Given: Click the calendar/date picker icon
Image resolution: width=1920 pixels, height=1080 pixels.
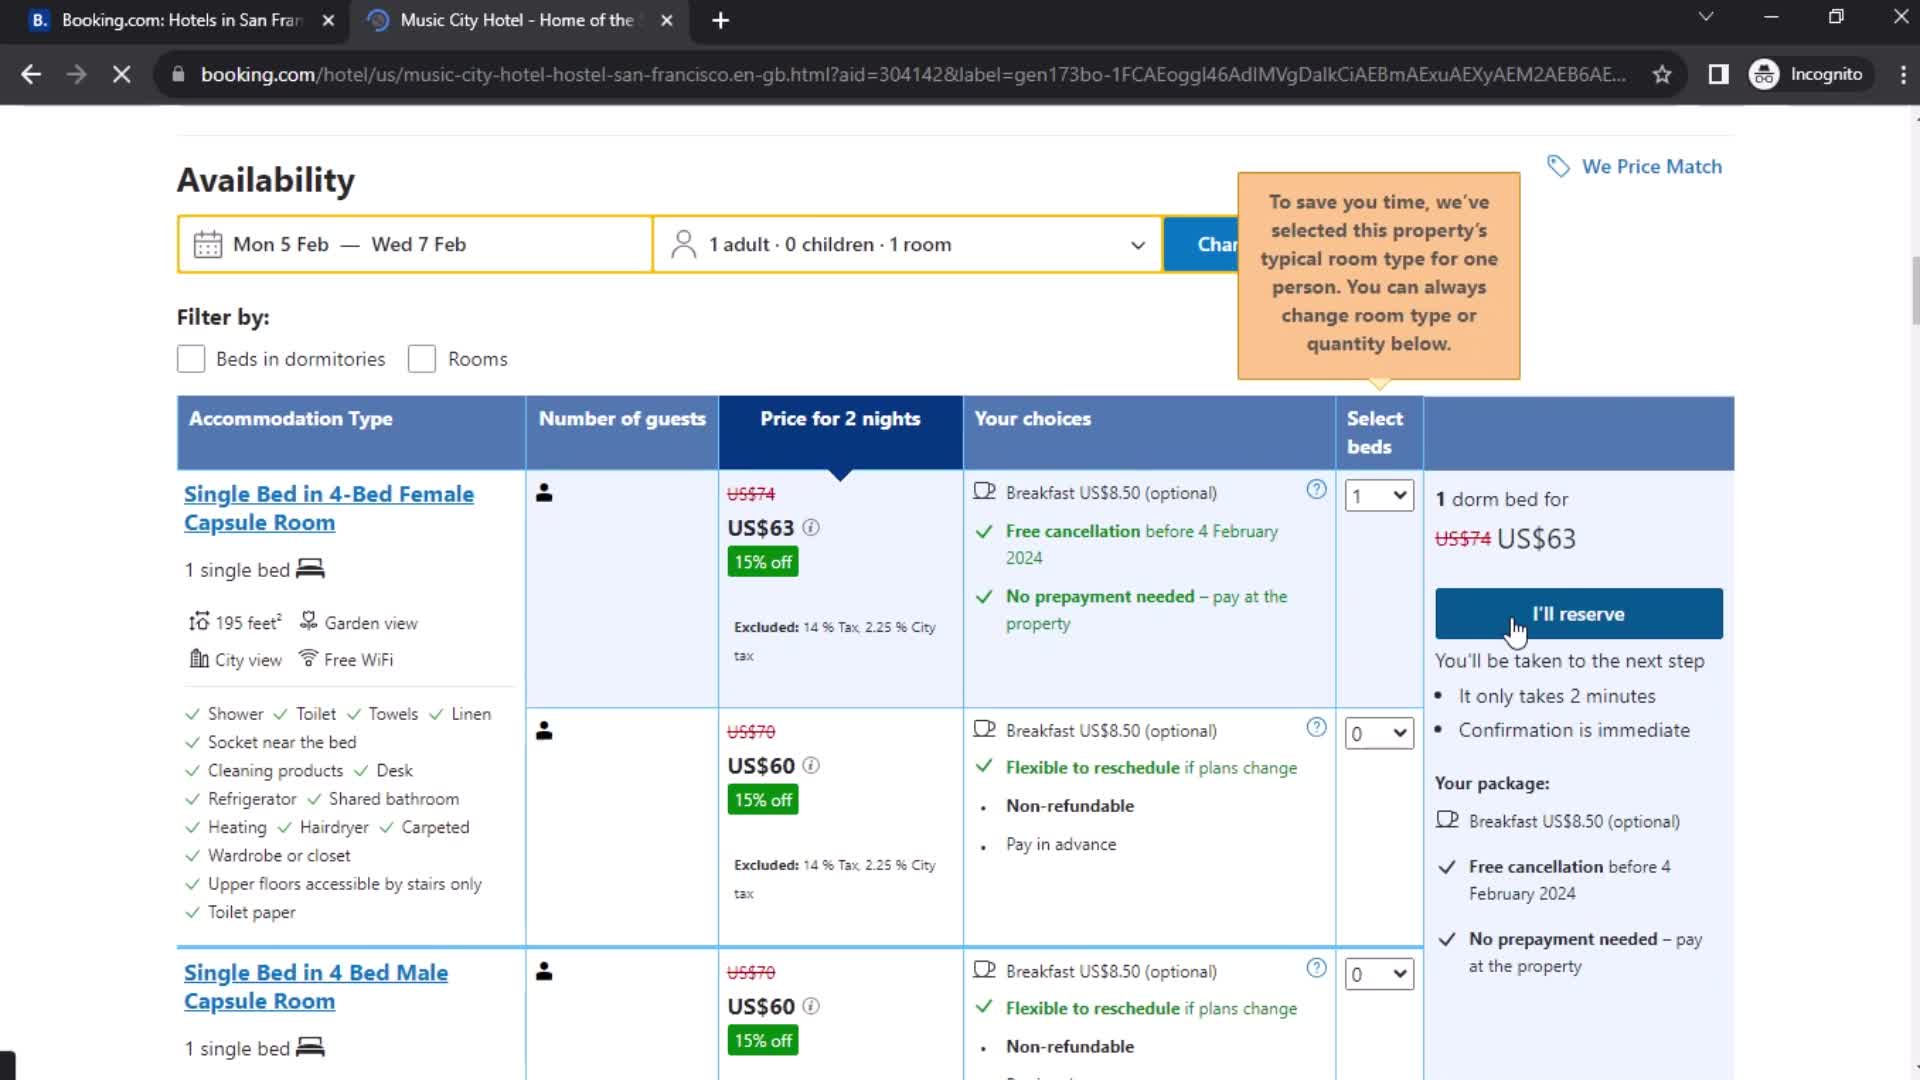Looking at the screenshot, I should tap(206, 244).
